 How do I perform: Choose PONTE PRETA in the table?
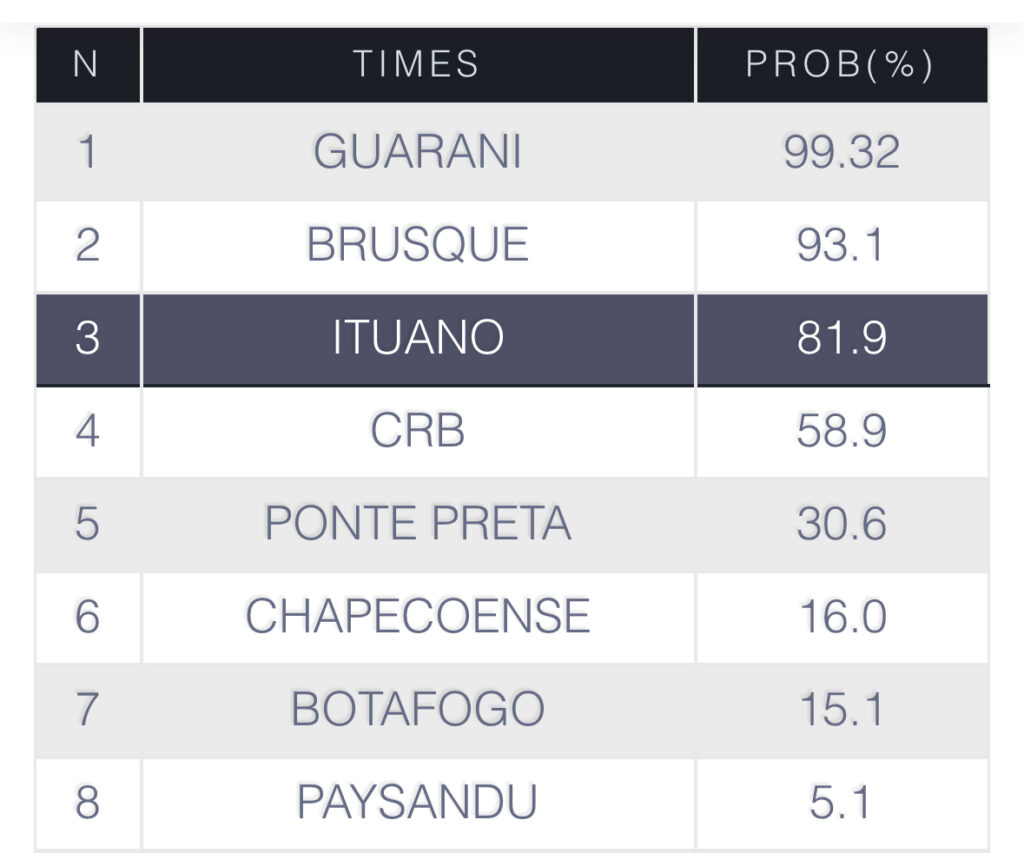(417, 524)
